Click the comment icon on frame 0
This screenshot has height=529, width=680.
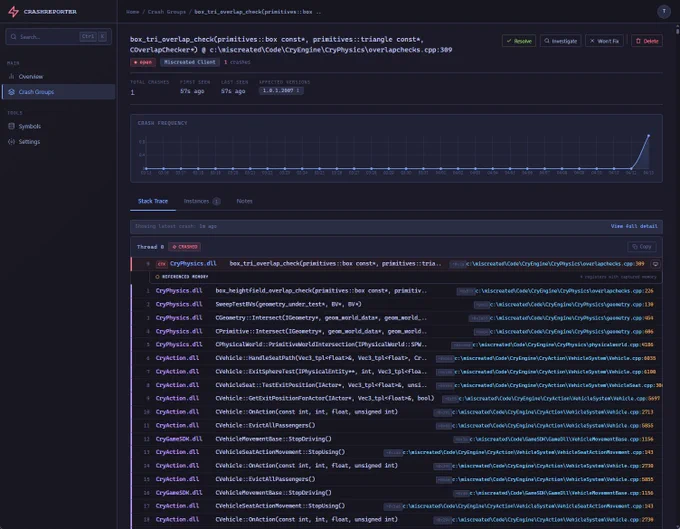(x=655, y=264)
